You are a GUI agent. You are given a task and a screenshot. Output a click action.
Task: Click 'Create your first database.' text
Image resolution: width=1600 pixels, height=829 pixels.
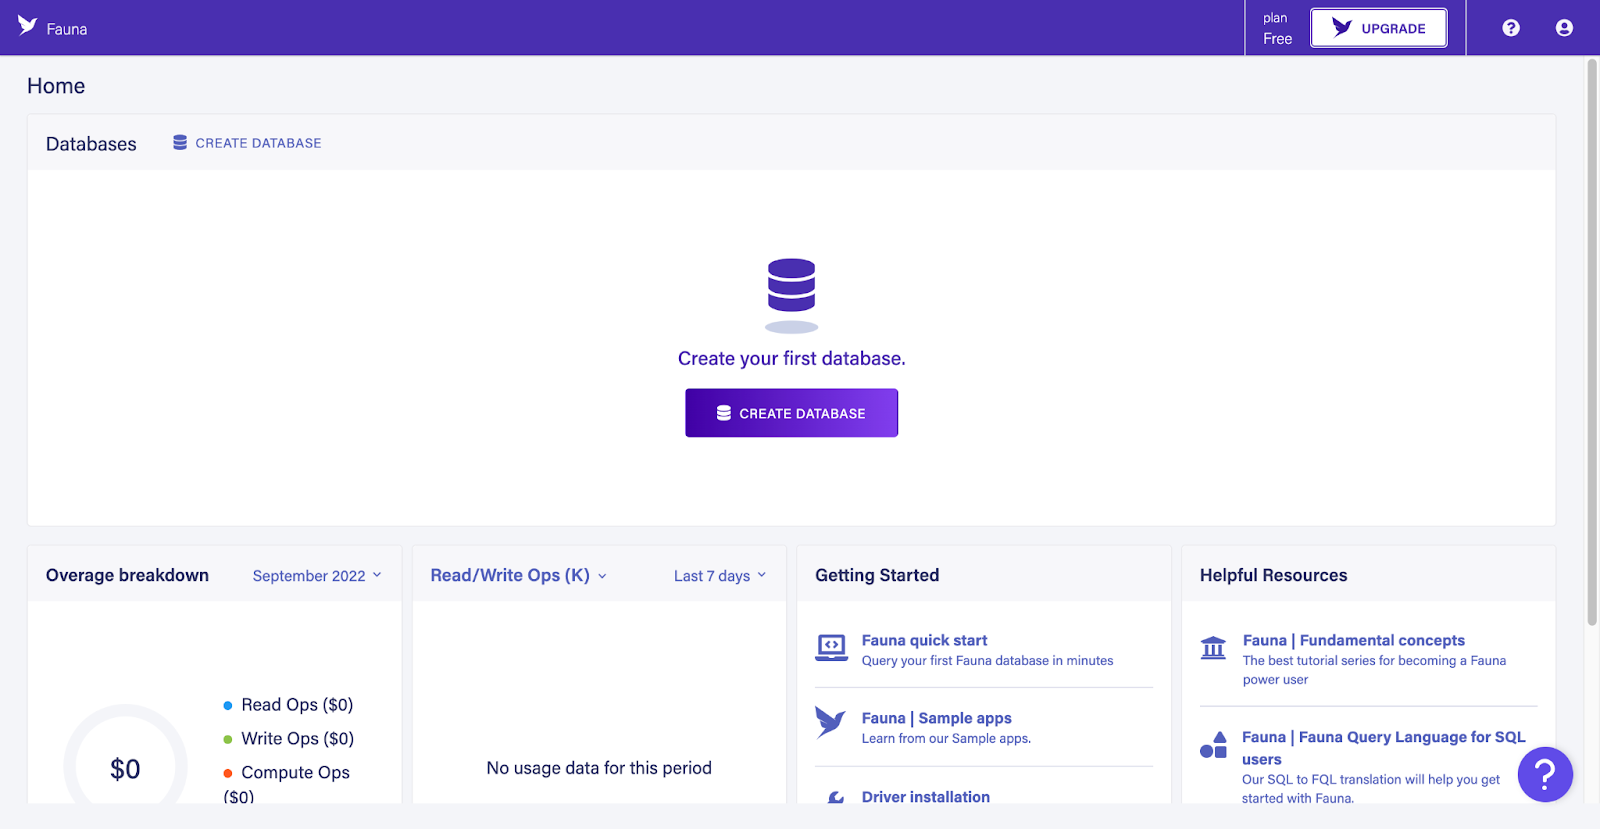coord(791,358)
